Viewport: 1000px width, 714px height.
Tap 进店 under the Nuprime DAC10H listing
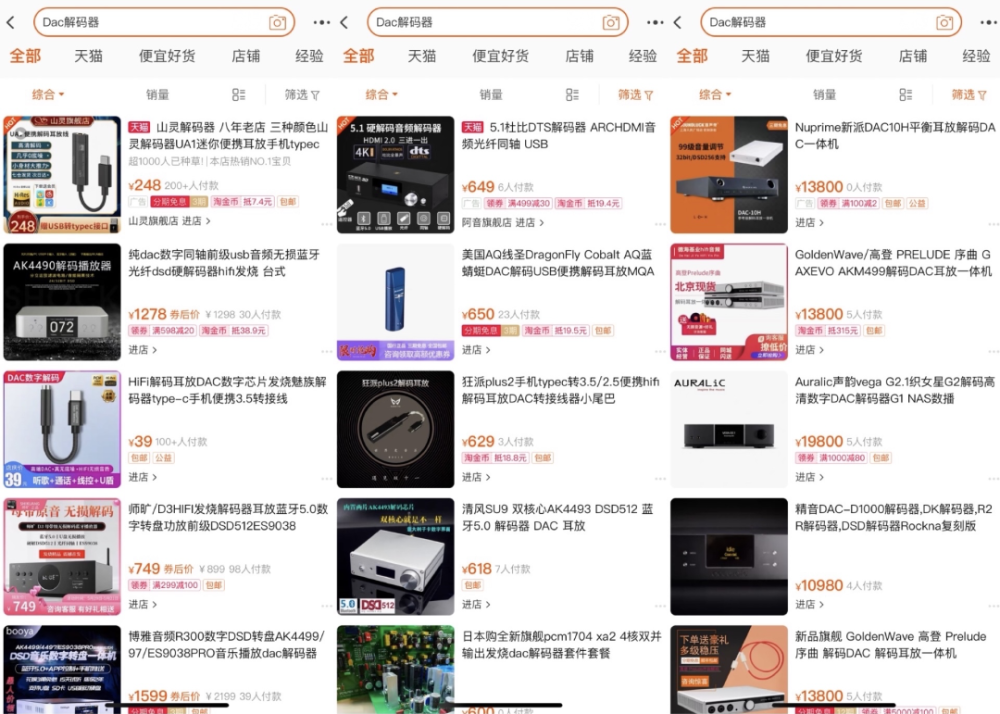coord(810,222)
